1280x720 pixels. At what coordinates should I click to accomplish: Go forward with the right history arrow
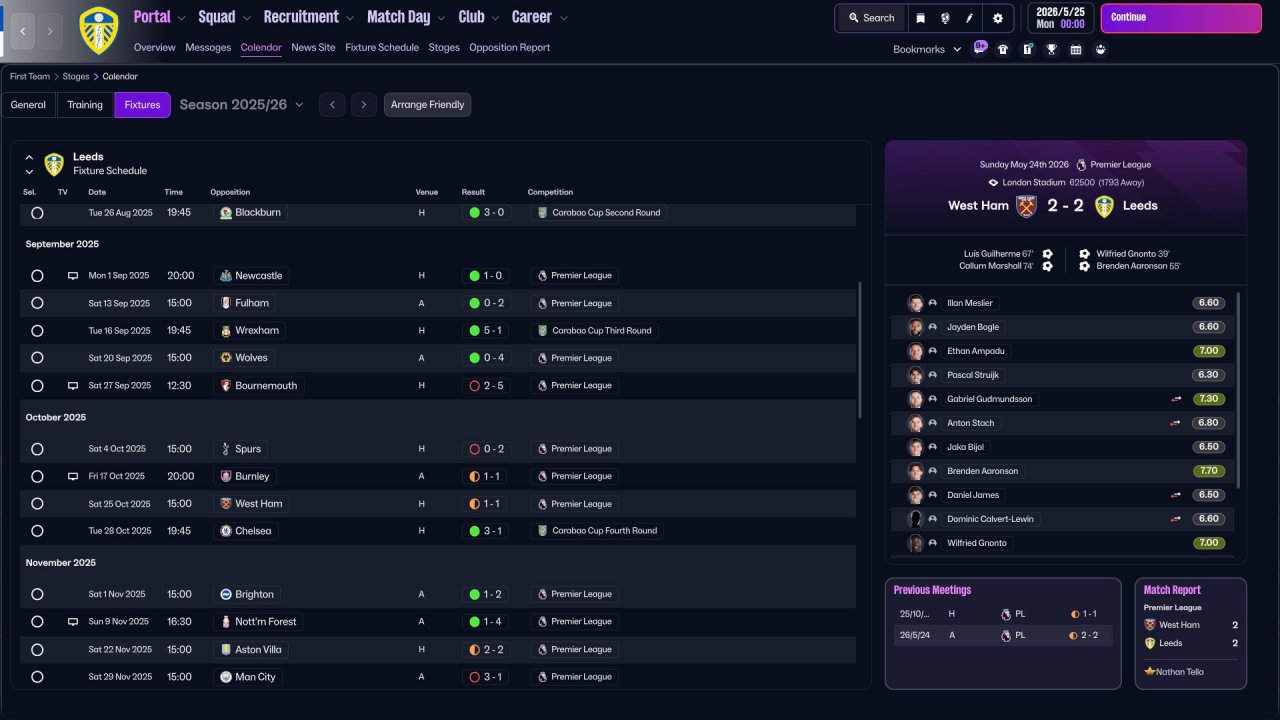click(x=51, y=31)
